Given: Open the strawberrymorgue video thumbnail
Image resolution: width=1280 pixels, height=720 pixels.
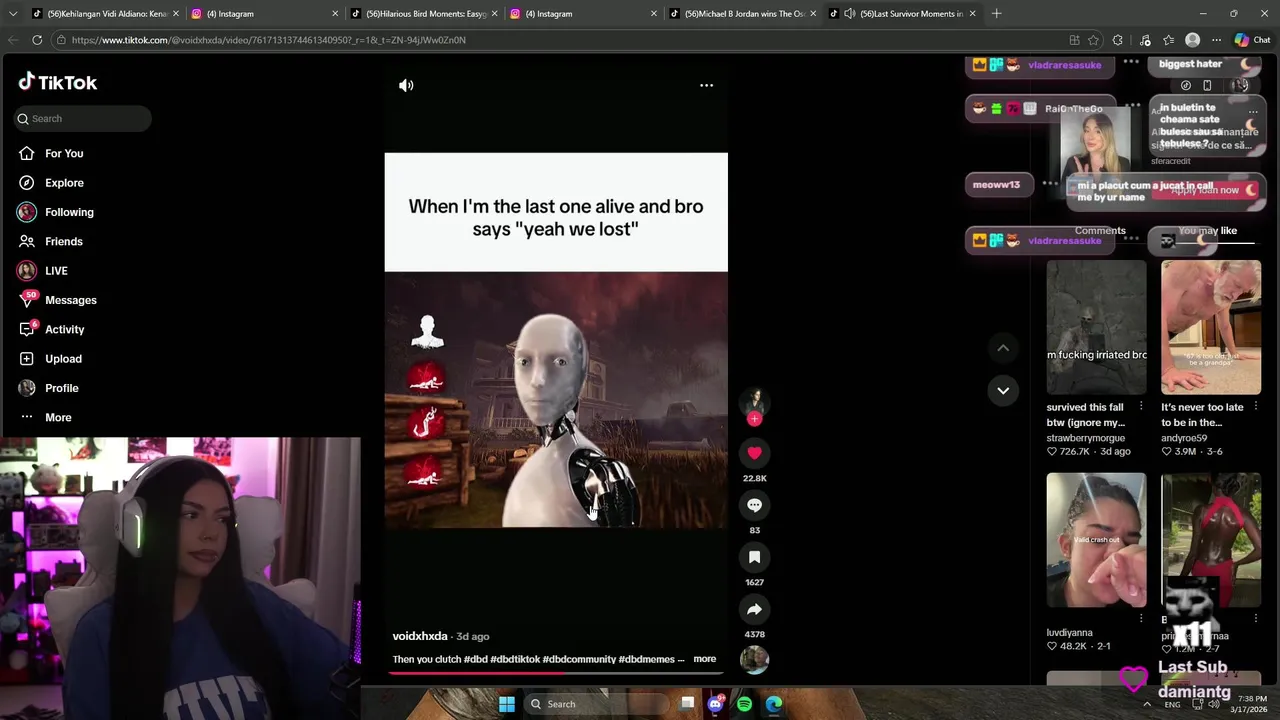Looking at the screenshot, I should (1096, 328).
